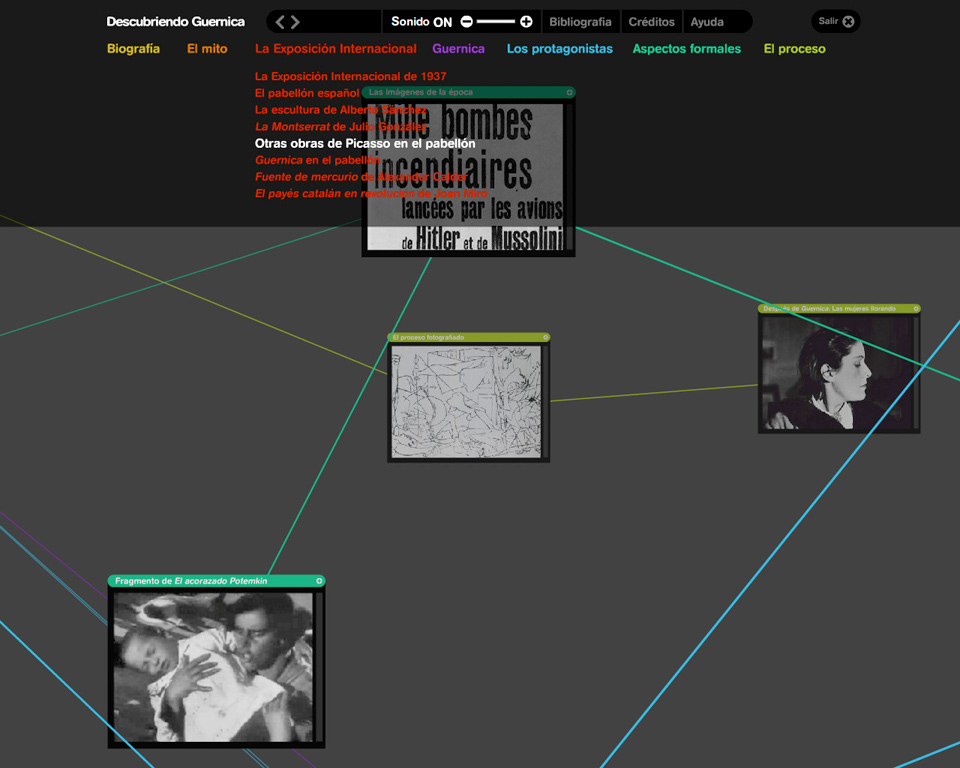Viewport: 960px width, 768px height.
Task: Adjust the sound volume slider
Action: click(x=496, y=22)
